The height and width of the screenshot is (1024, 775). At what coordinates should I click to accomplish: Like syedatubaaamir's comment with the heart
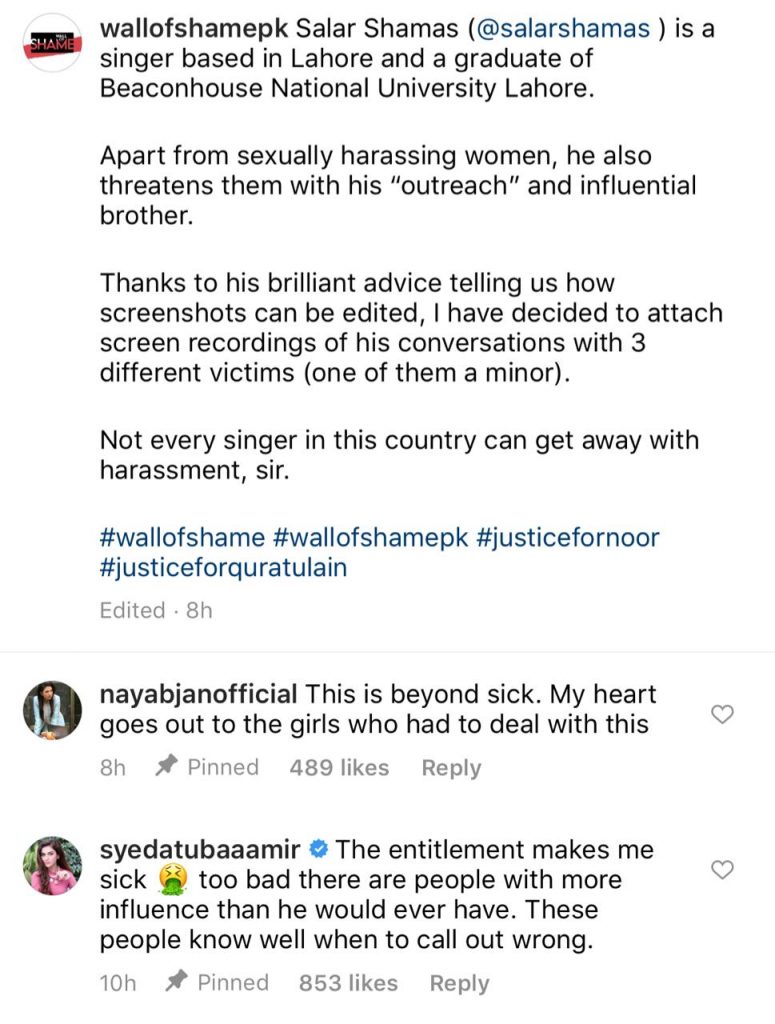[x=721, y=870]
